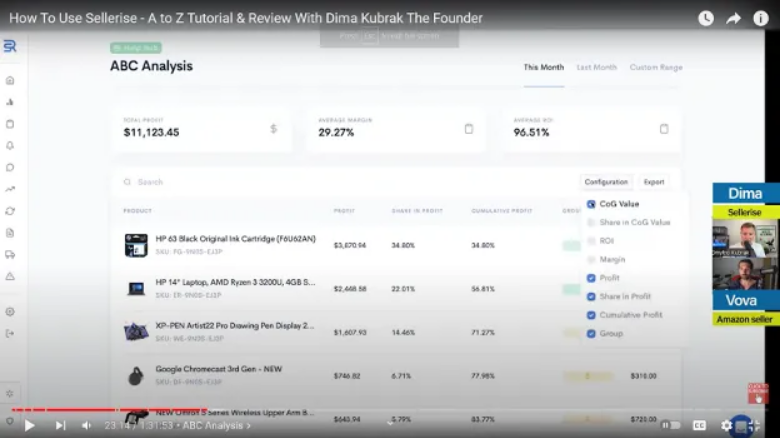The height and width of the screenshot is (438, 780).
Task: Open HP 63 Black Ink Cartridge thumbnail
Action: tap(136, 245)
